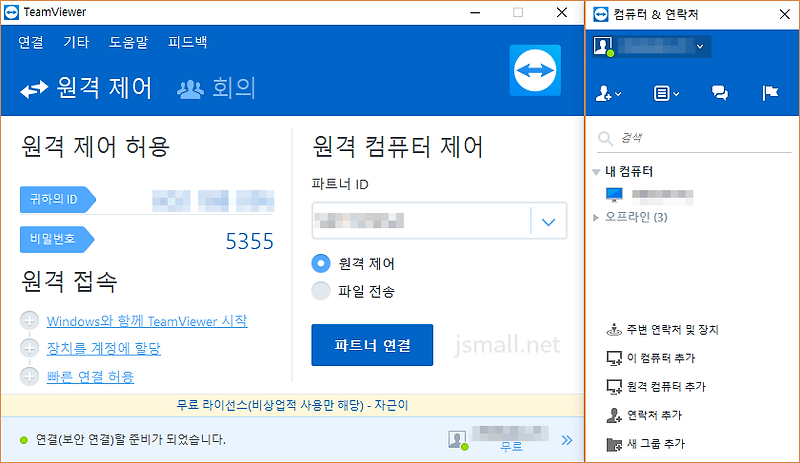The height and width of the screenshot is (463, 800).
Task: Close the TeamViewer main window
Action: pos(562,12)
